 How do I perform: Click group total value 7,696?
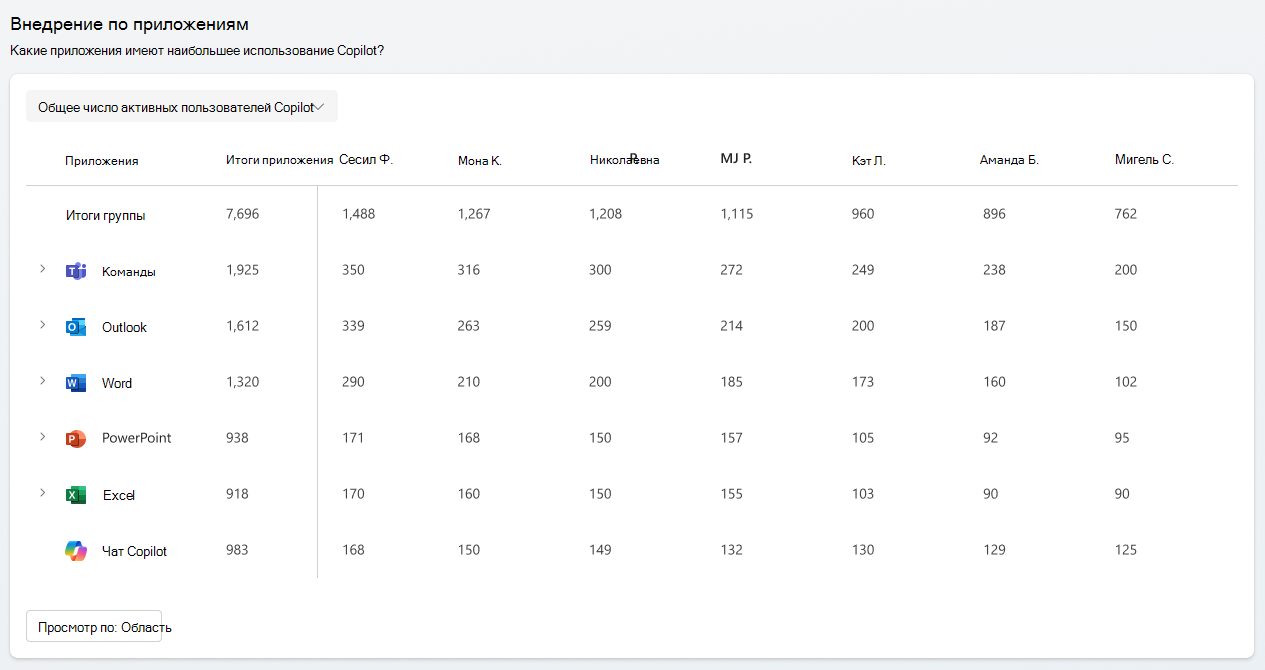point(243,214)
